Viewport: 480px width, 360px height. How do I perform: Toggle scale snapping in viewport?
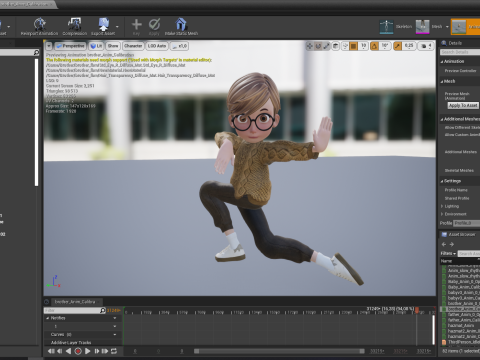click(x=397, y=46)
